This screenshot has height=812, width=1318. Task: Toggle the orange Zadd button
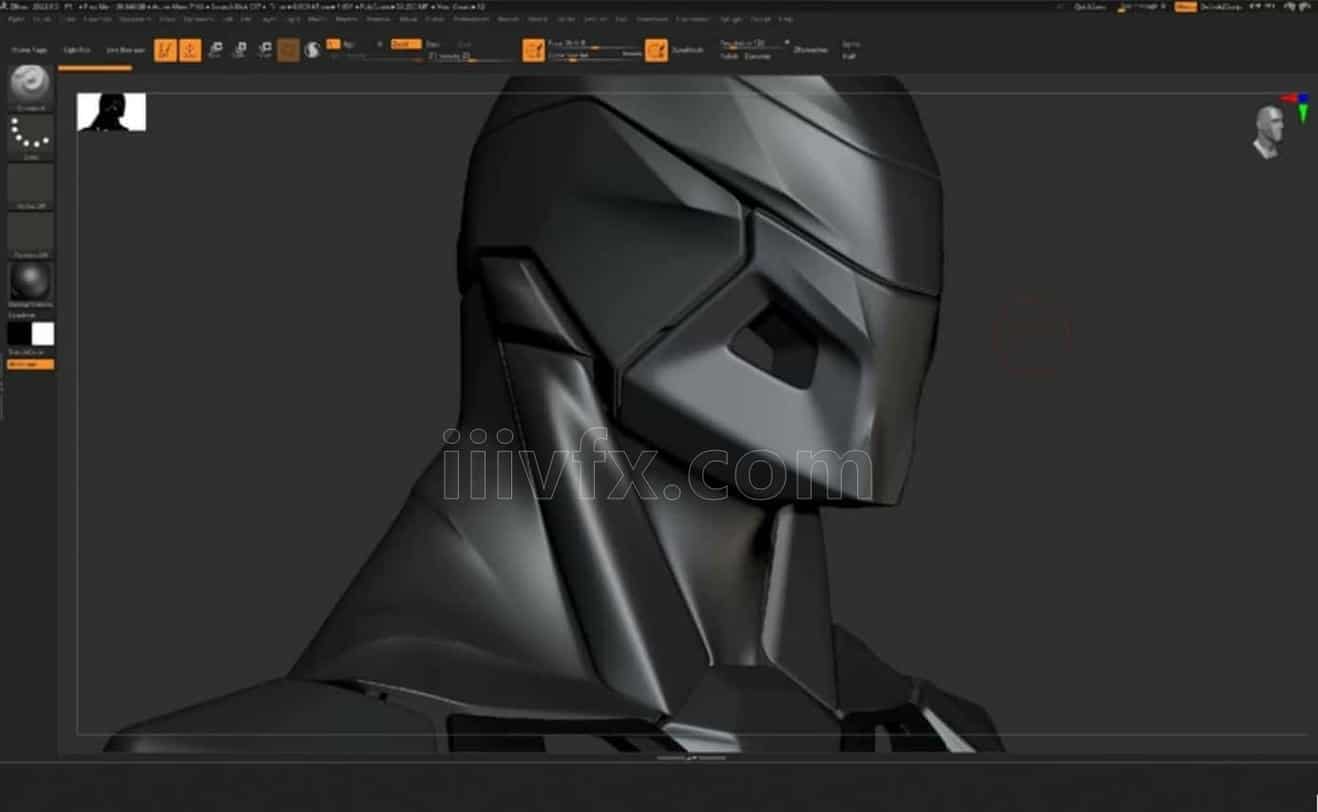(406, 44)
